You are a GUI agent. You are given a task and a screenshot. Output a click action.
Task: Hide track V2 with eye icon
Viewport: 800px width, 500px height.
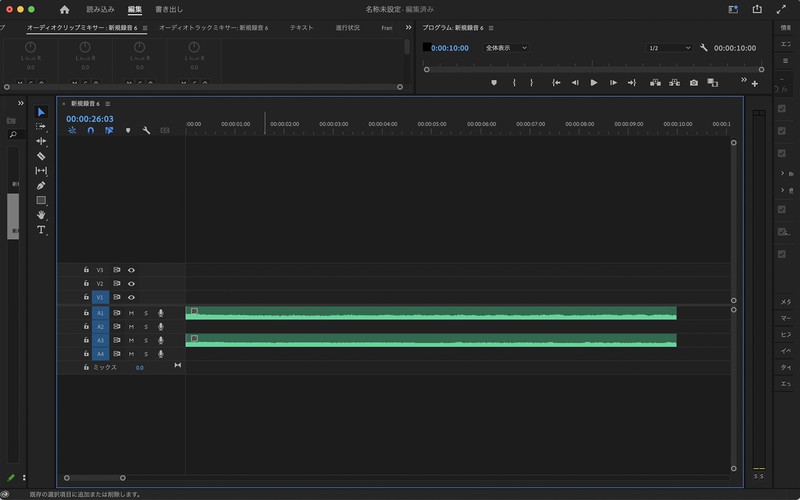pos(131,284)
